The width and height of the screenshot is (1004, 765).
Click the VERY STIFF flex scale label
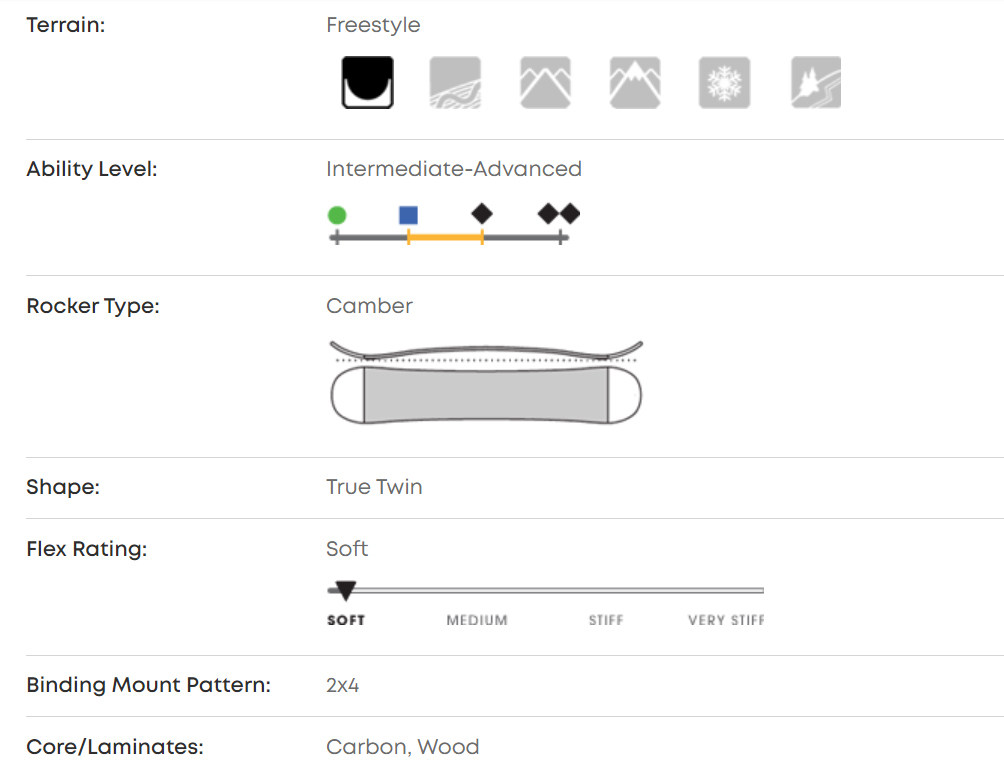[726, 620]
